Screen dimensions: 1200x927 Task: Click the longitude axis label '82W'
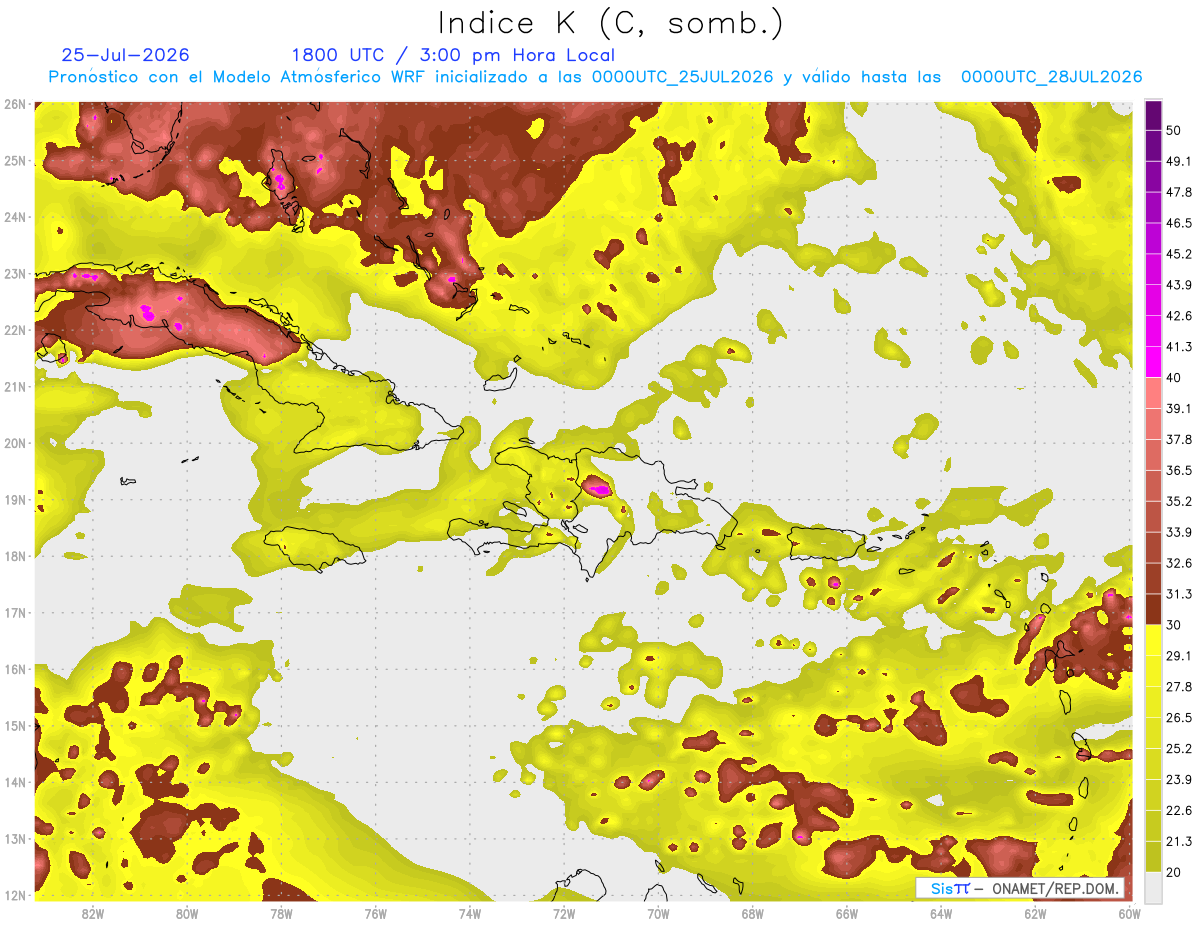coord(93,913)
